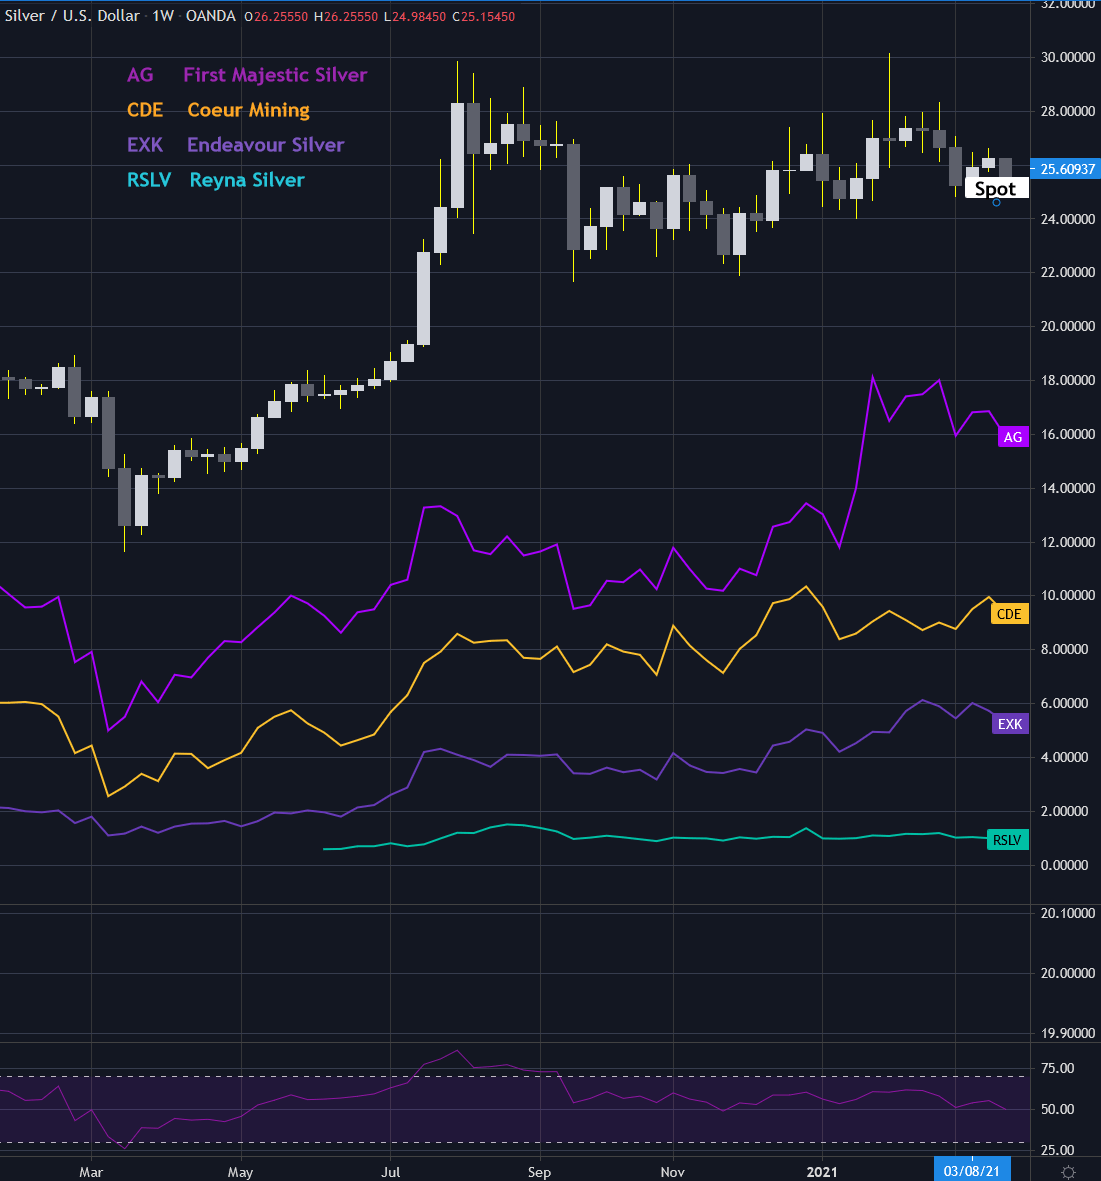
Task: Open the Silver / U.S. Dollar symbol title
Action: 72,16
